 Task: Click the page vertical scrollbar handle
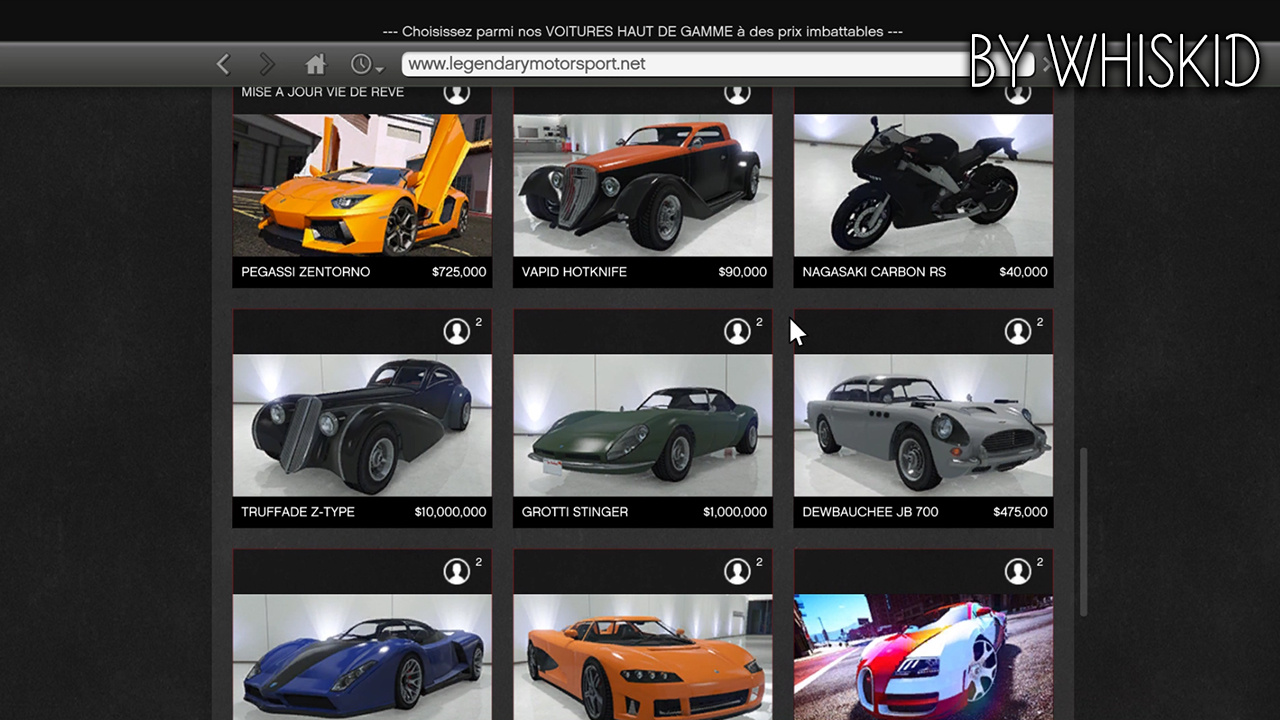1083,532
